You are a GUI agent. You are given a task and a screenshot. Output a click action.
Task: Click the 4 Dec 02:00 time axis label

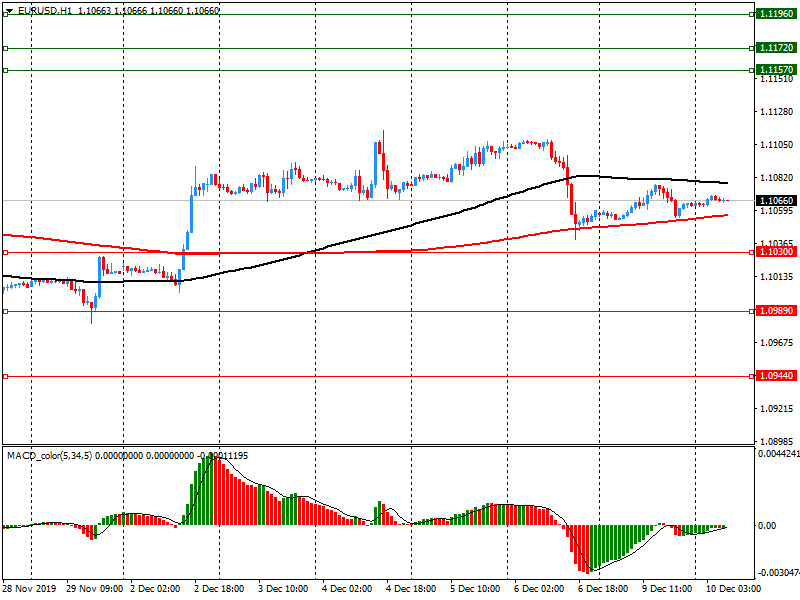tap(347, 588)
